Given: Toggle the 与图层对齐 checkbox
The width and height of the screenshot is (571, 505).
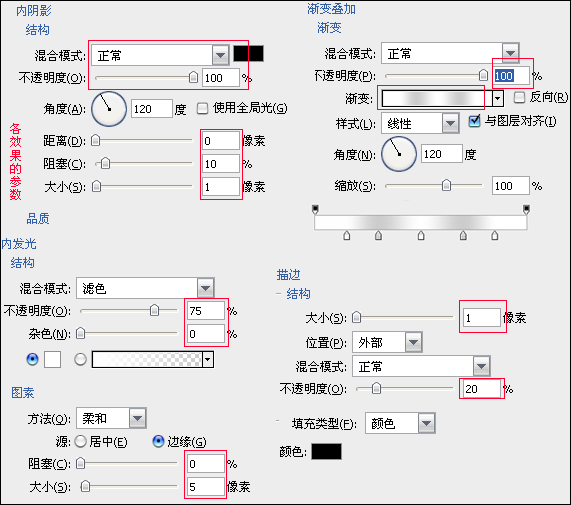Looking at the screenshot, I should tap(474, 121).
